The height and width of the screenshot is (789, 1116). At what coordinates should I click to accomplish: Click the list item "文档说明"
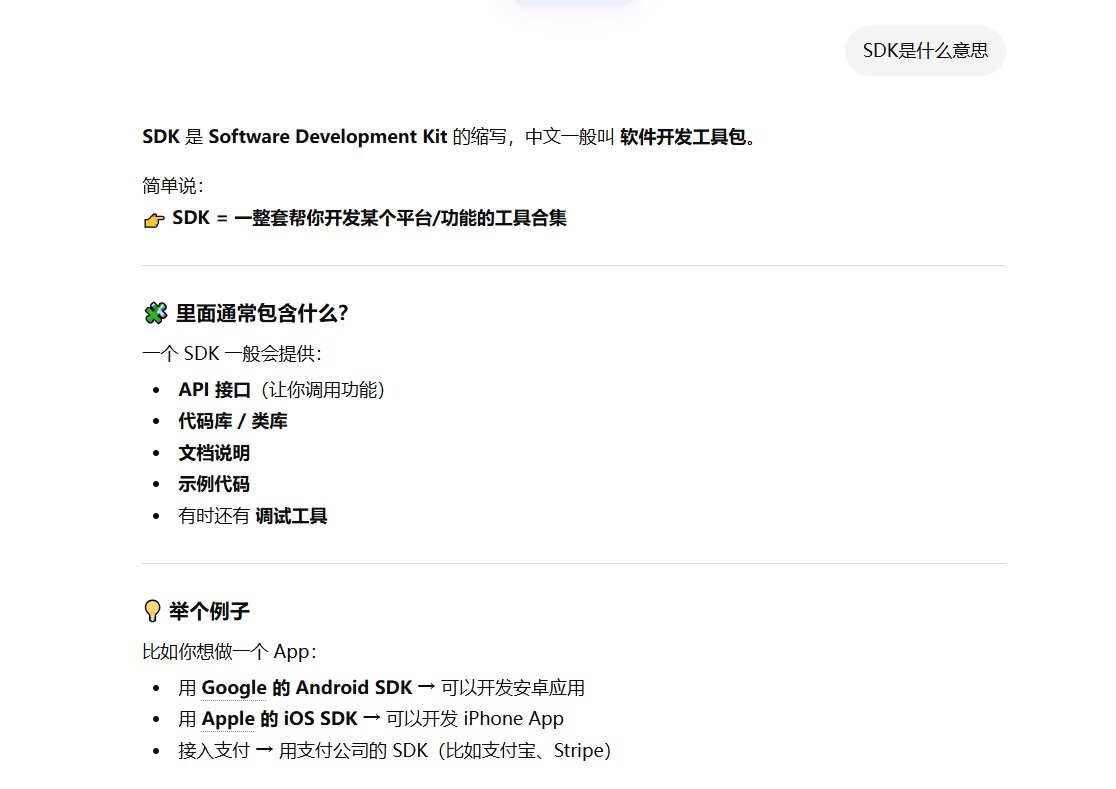pos(214,453)
